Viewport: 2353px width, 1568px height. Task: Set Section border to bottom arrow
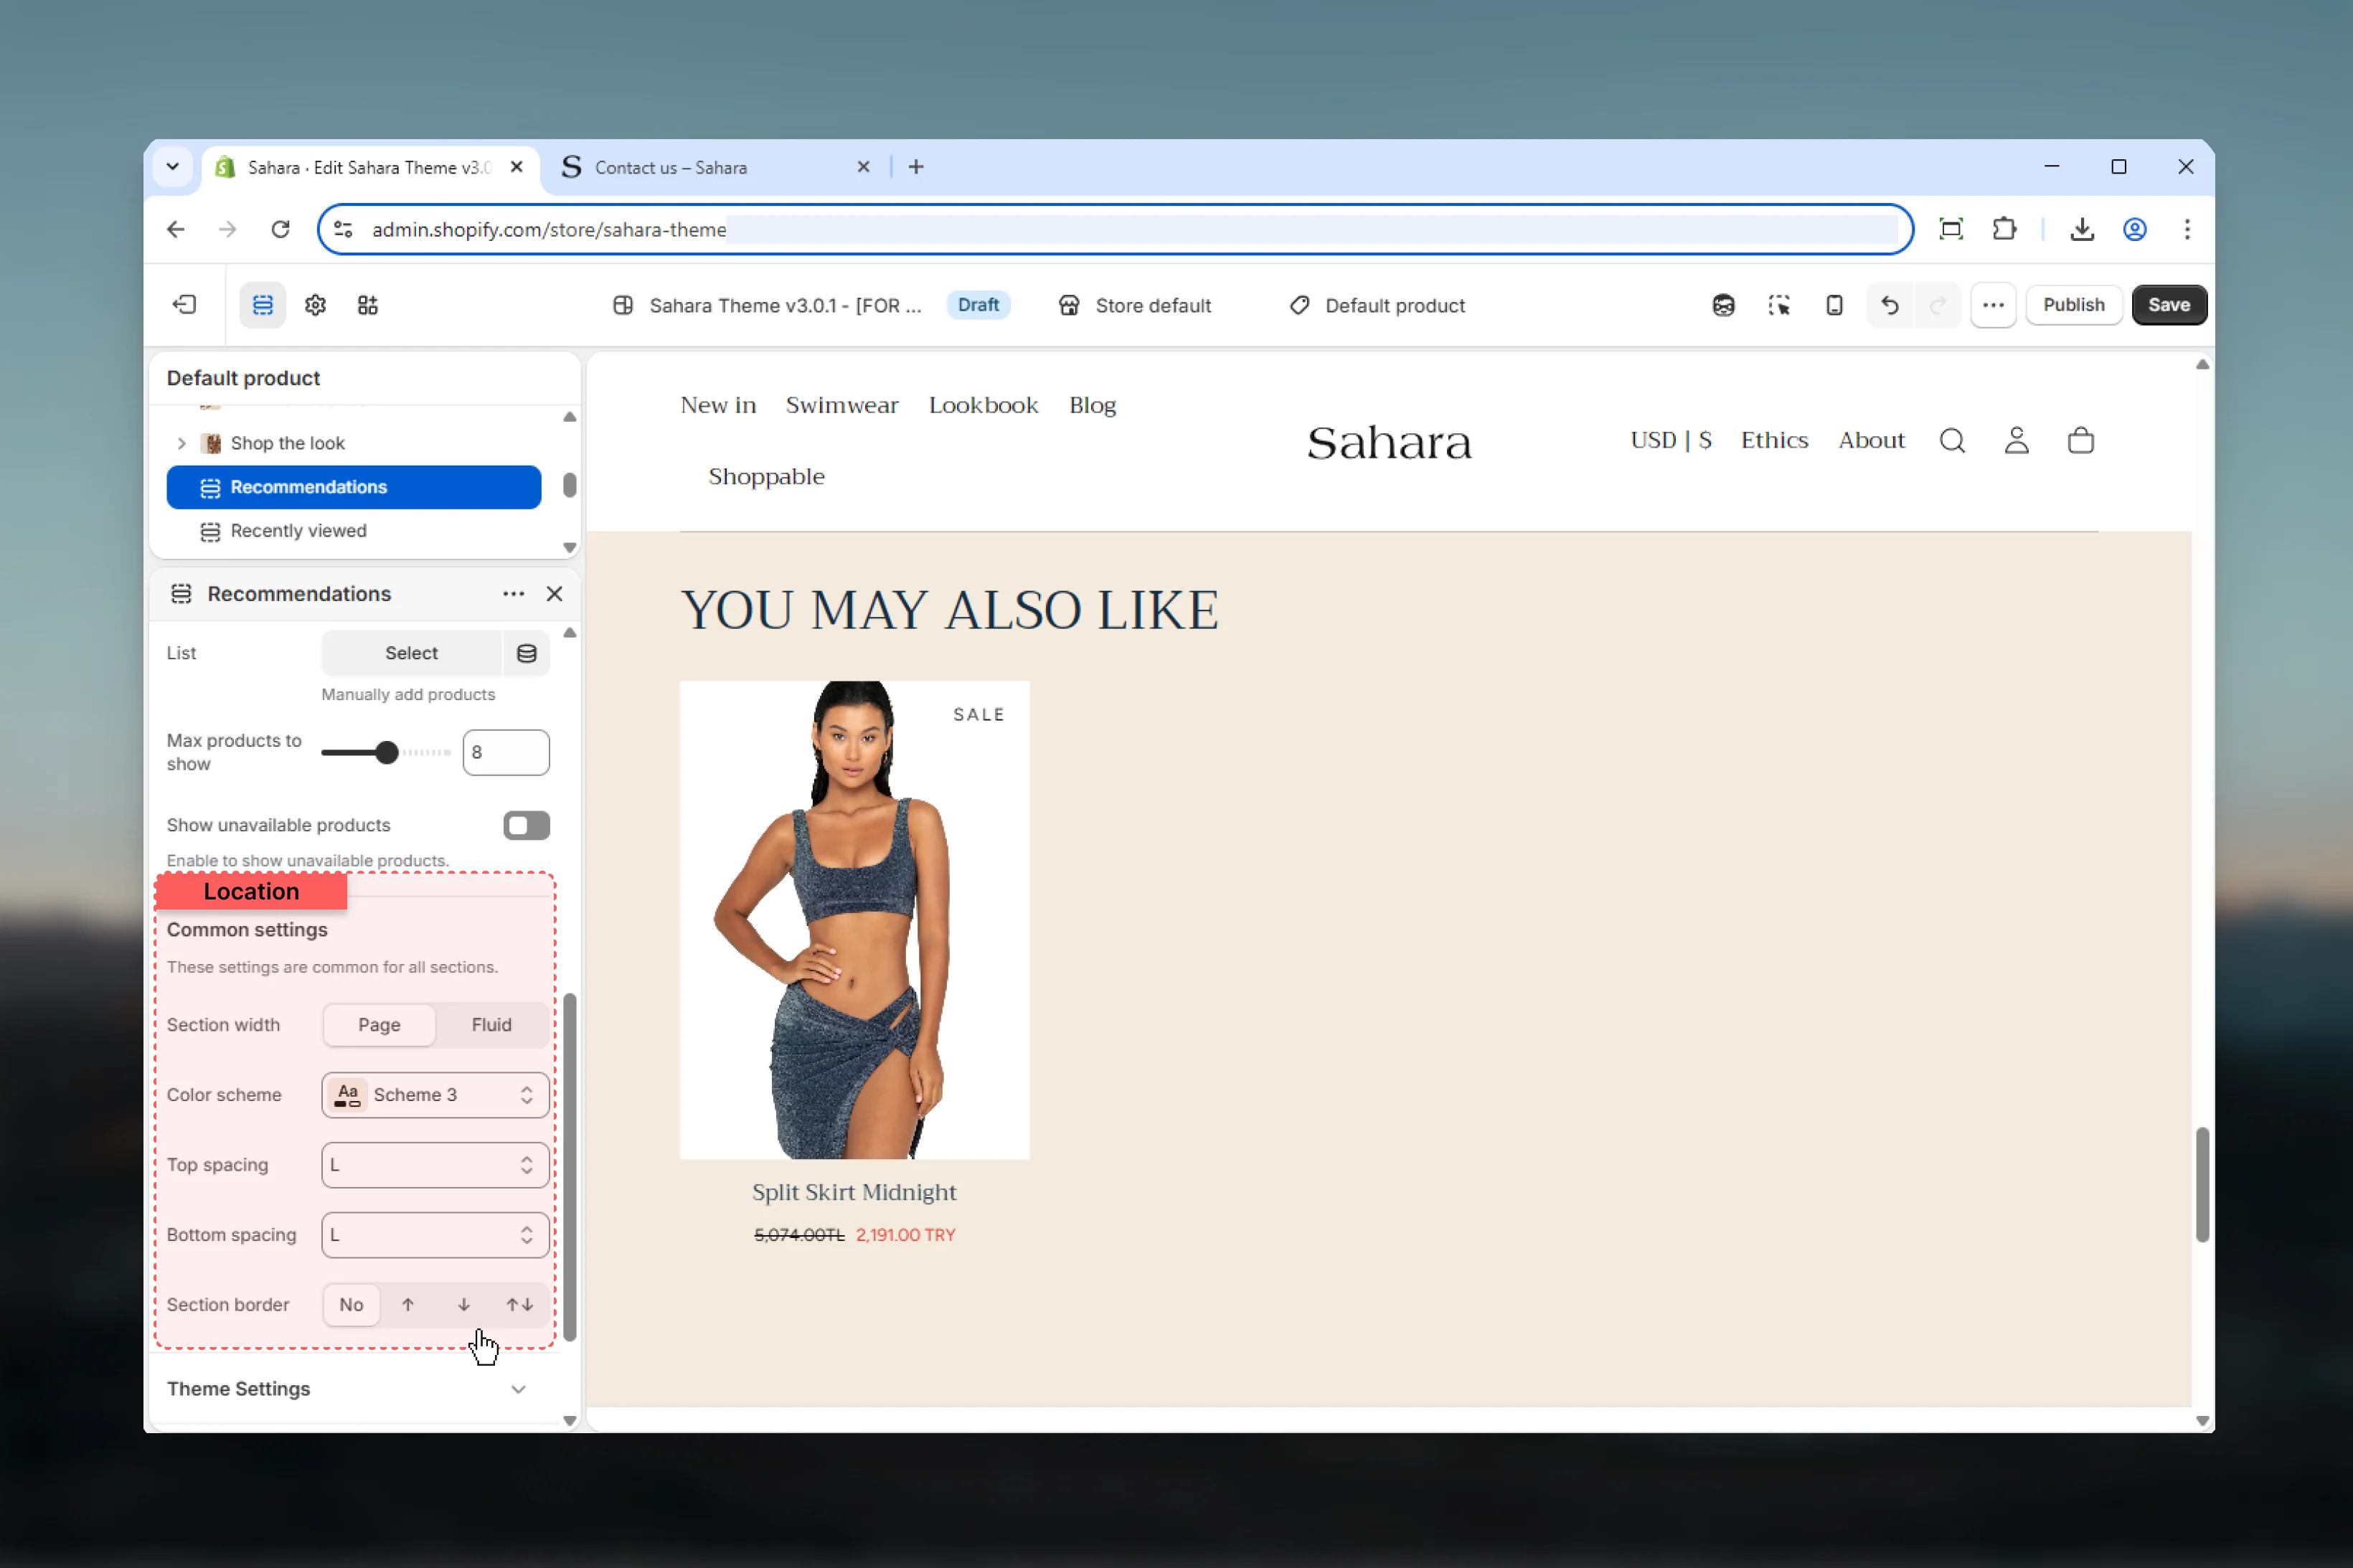(464, 1305)
